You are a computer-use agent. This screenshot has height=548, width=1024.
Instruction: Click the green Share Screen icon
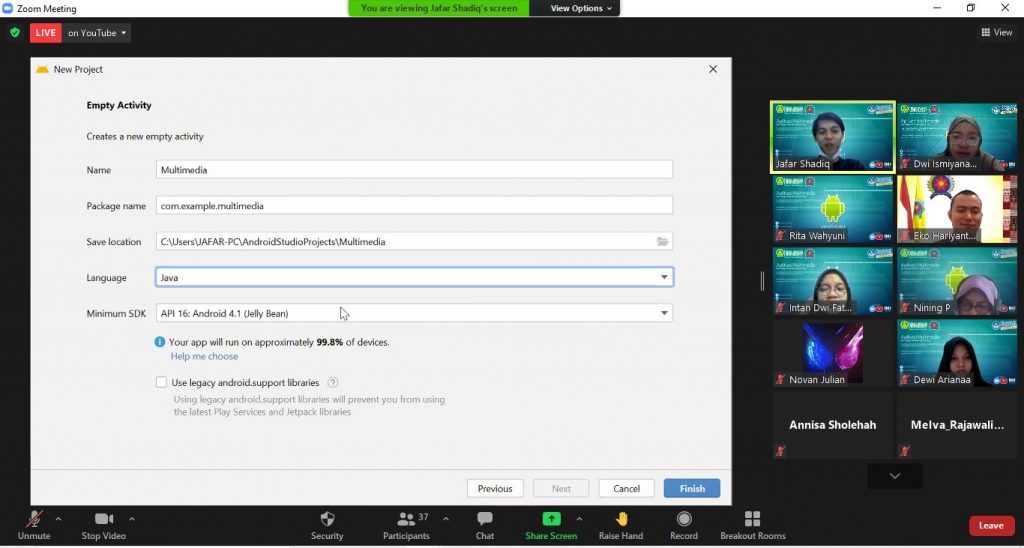pyautogui.click(x=551, y=519)
